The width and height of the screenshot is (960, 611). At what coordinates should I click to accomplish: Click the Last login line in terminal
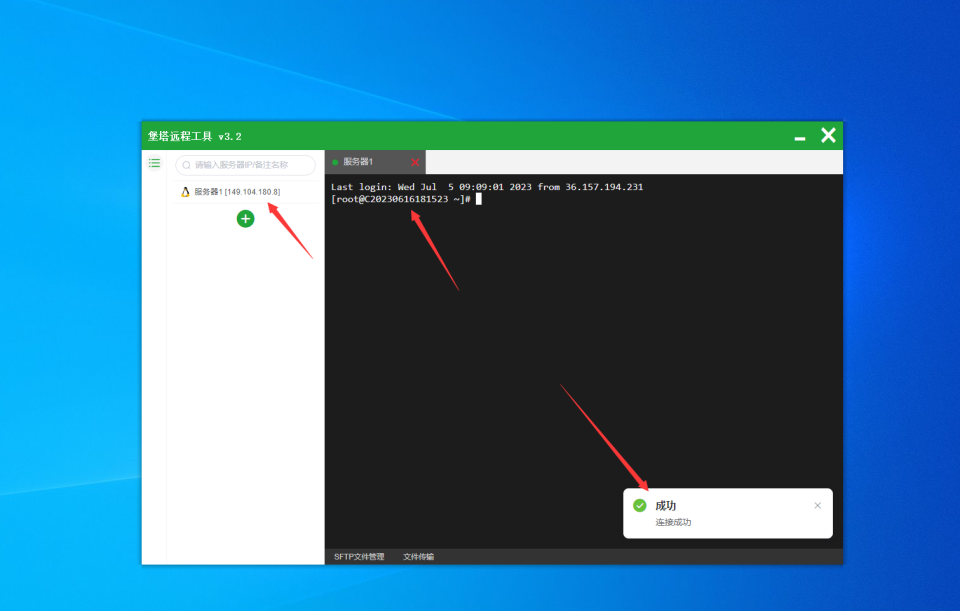[x=487, y=187]
